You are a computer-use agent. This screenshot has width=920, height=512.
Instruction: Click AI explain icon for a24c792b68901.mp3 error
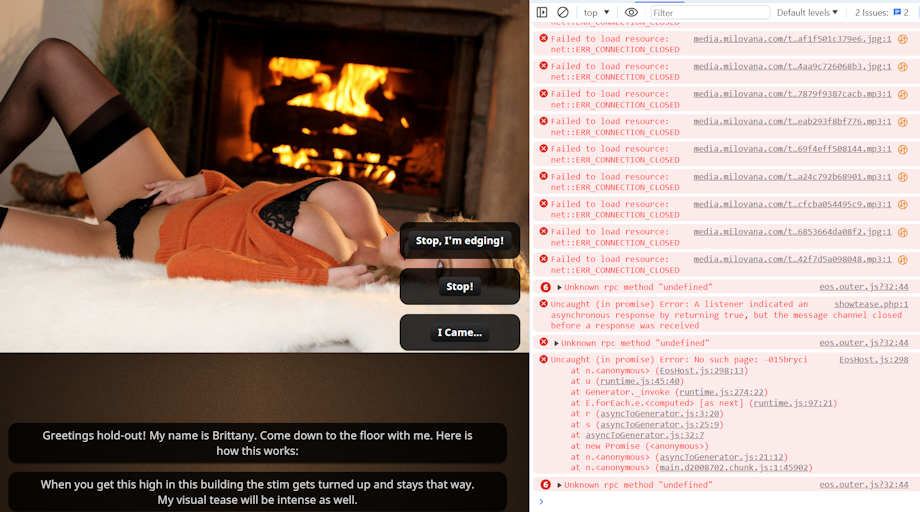tap(903, 177)
